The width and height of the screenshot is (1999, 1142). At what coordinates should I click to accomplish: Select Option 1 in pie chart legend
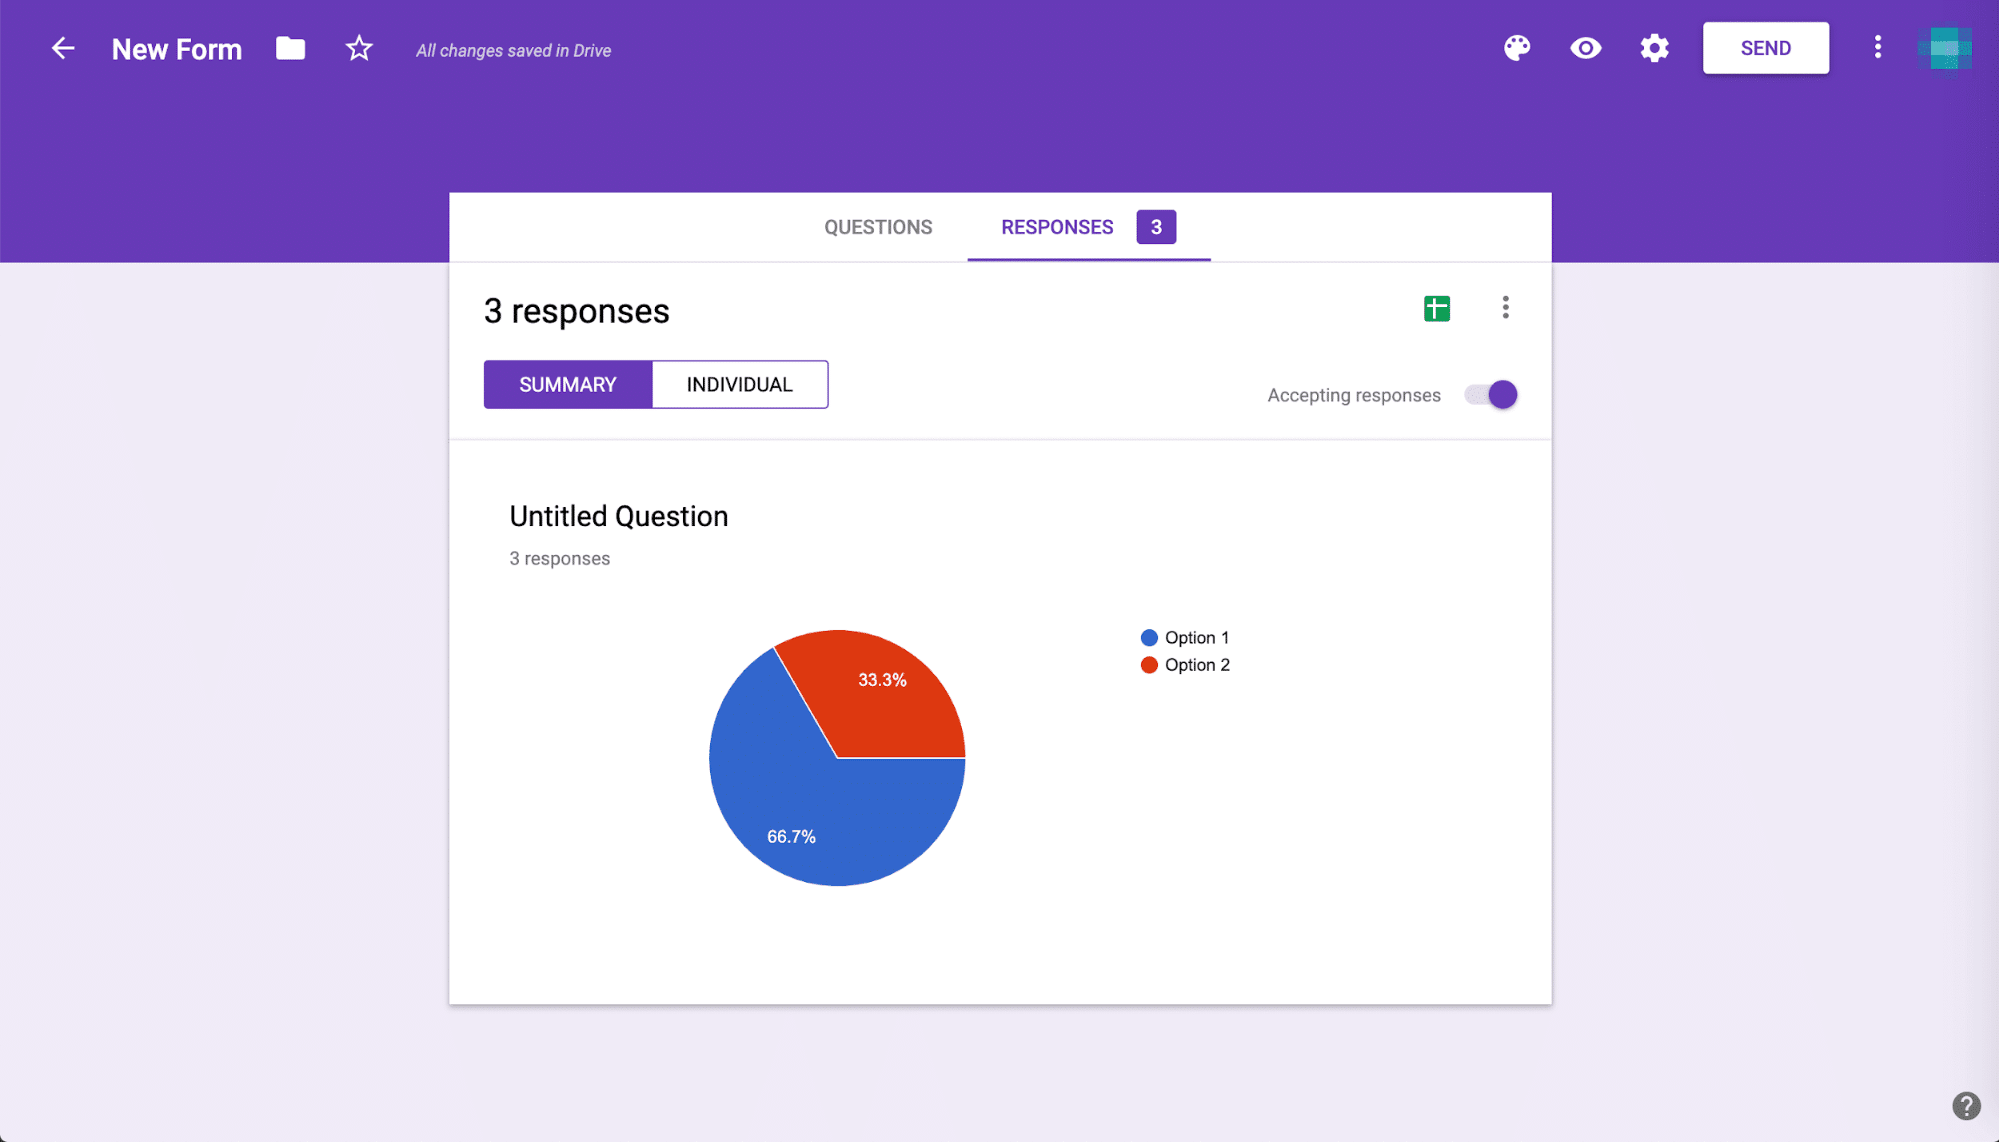1196,637
